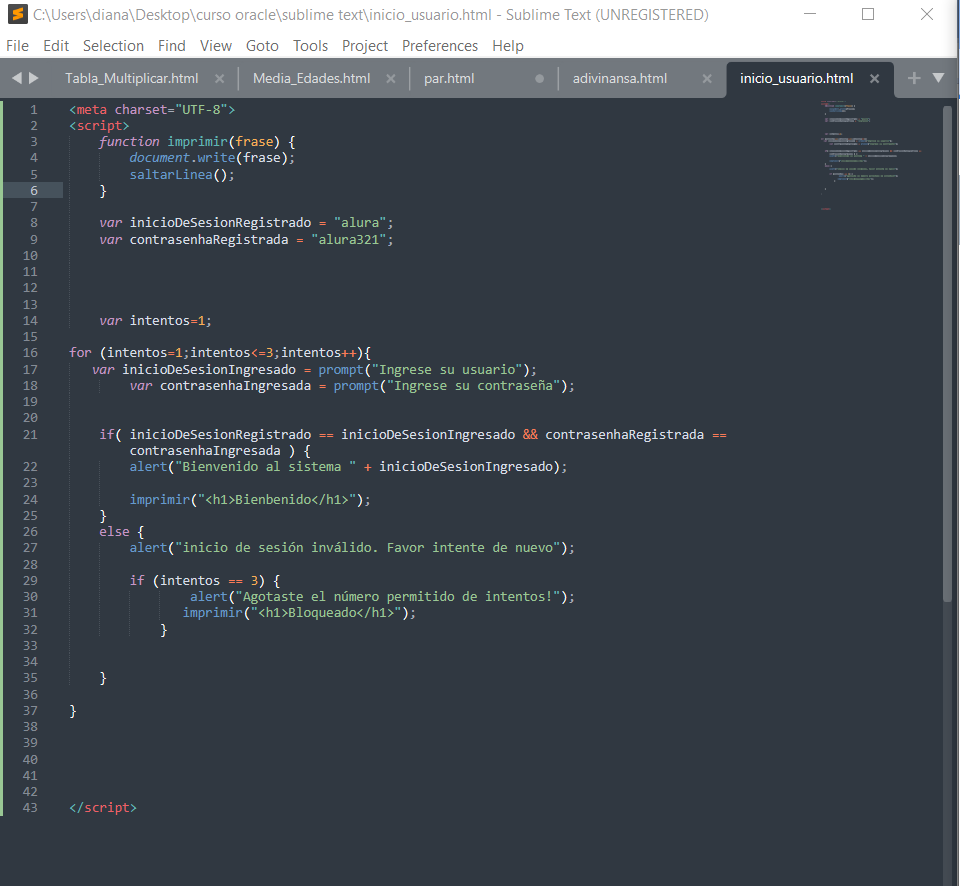Open the Tools menu
960x886 pixels.
(310, 46)
